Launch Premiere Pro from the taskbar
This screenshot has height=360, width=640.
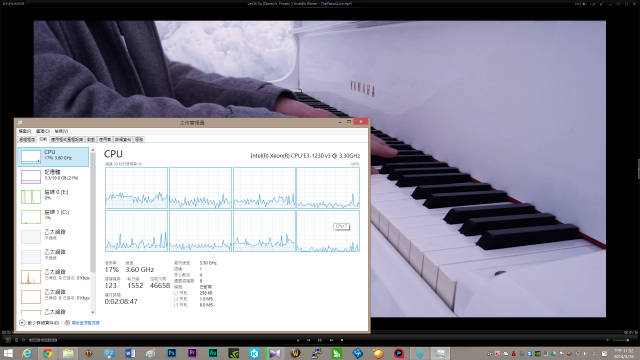coord(192,353)
